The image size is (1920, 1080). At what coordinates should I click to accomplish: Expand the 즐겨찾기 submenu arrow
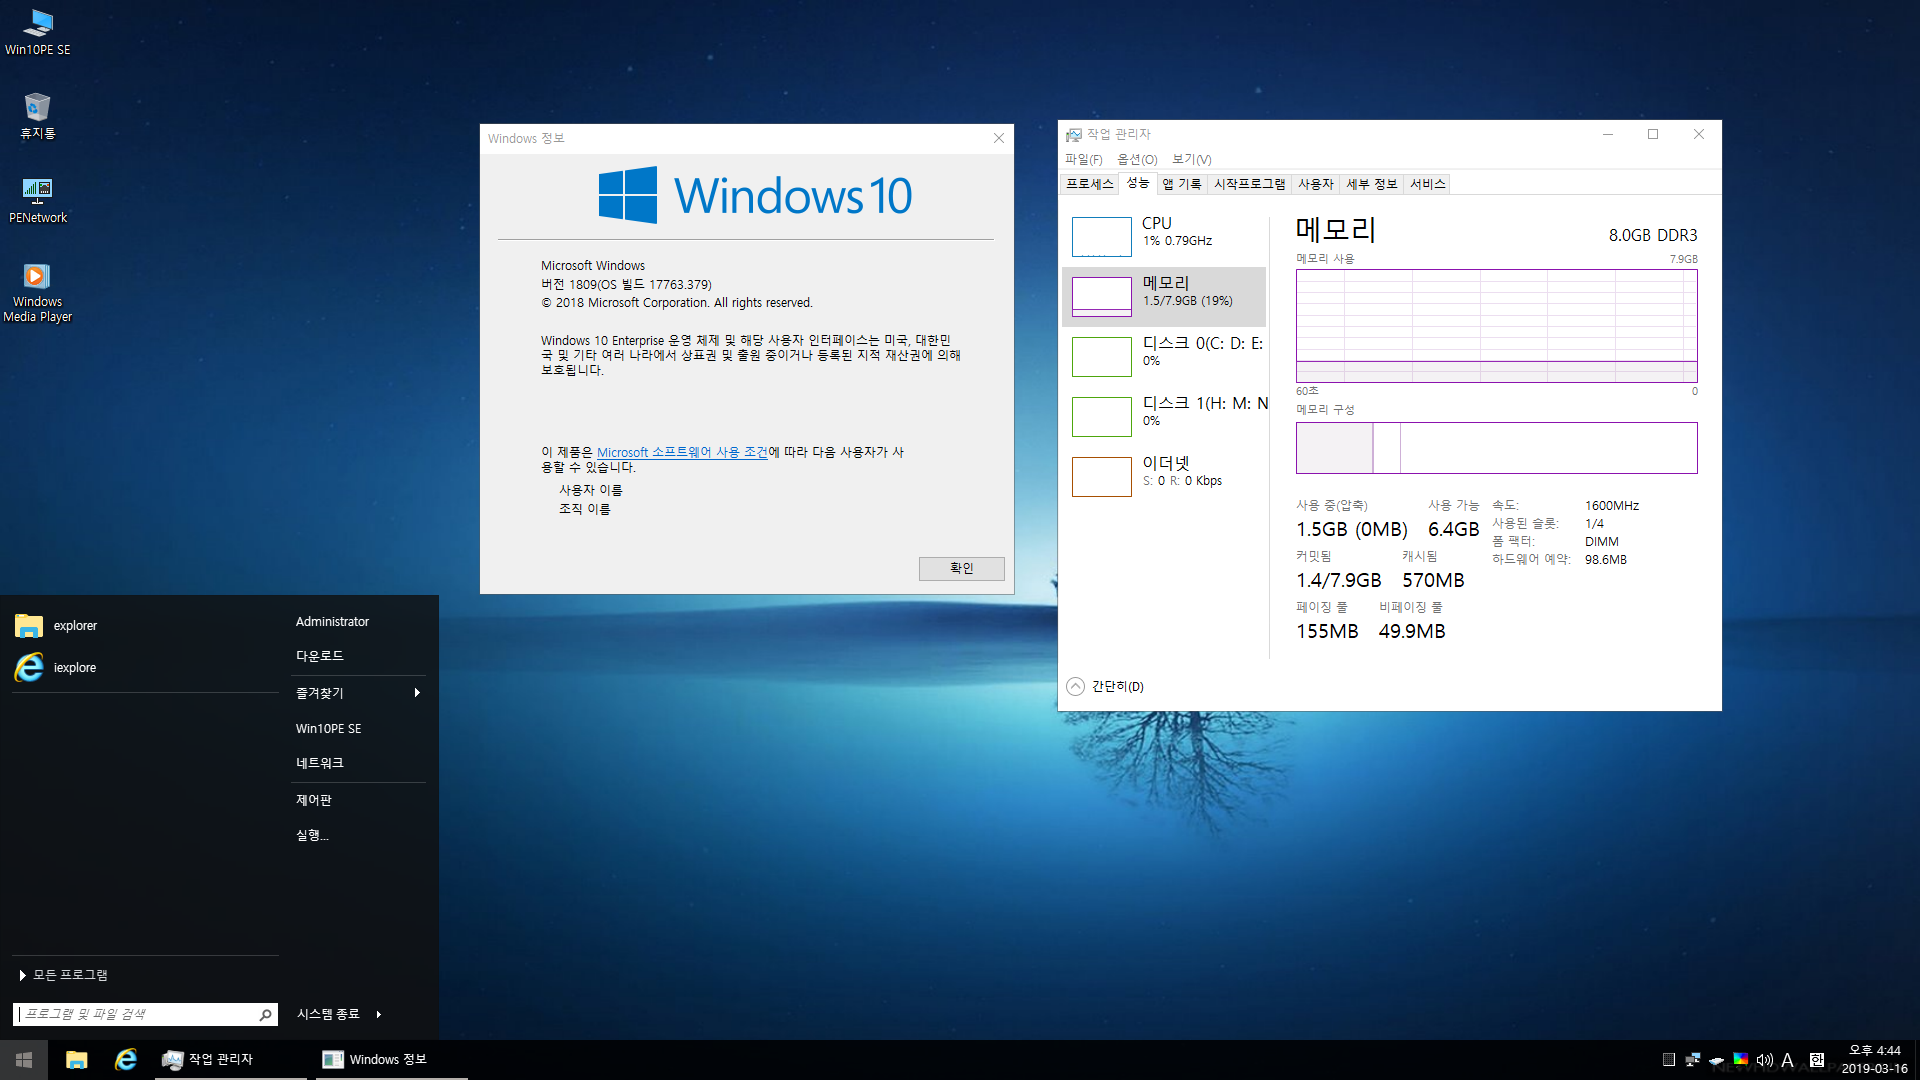pos(417,693)
